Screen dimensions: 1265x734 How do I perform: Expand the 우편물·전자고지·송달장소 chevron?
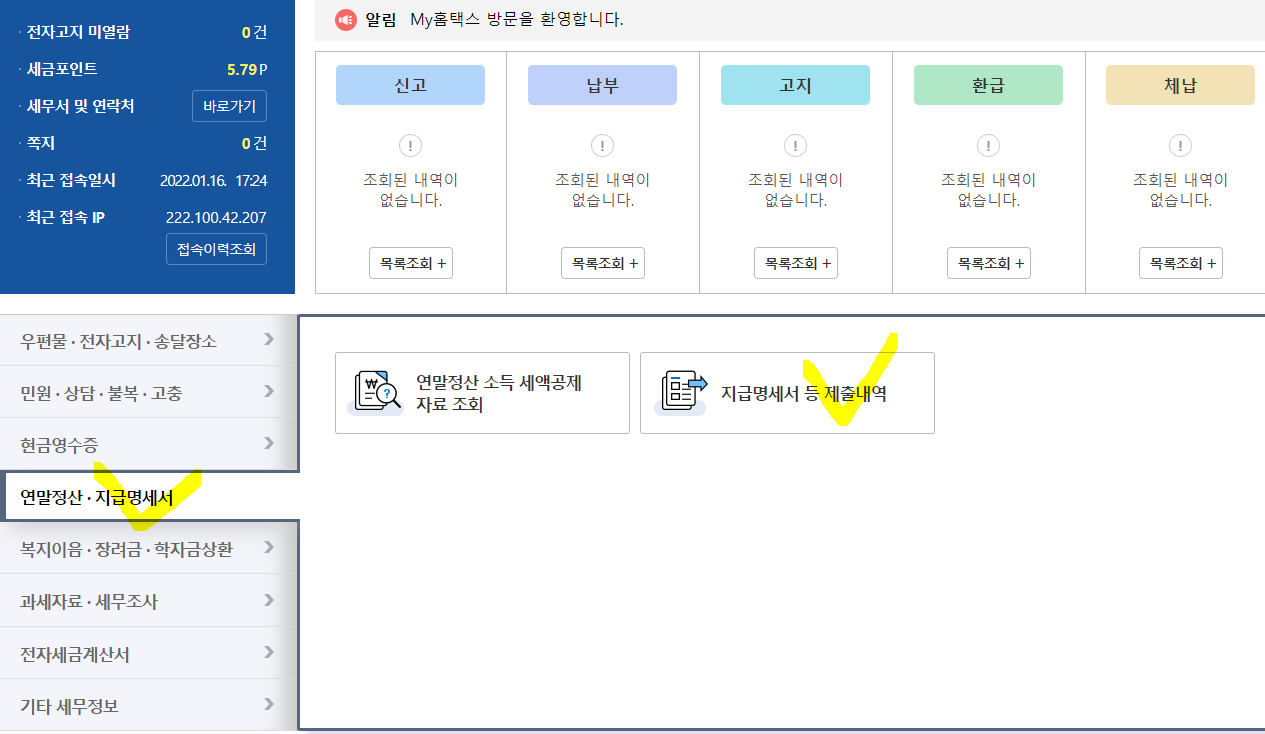[268, 339]
